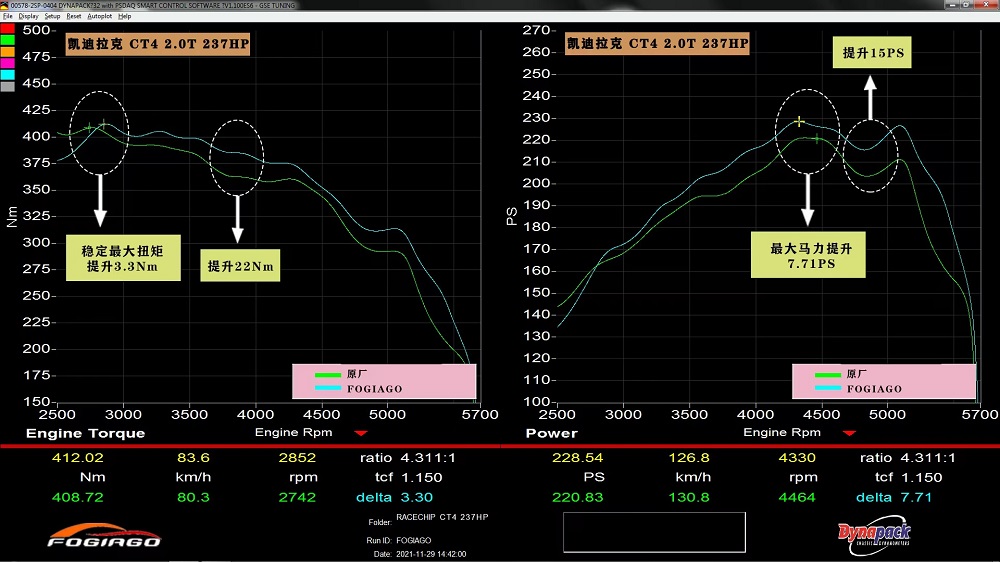Click the Engine Torque graph title

(x=85, y=433)
